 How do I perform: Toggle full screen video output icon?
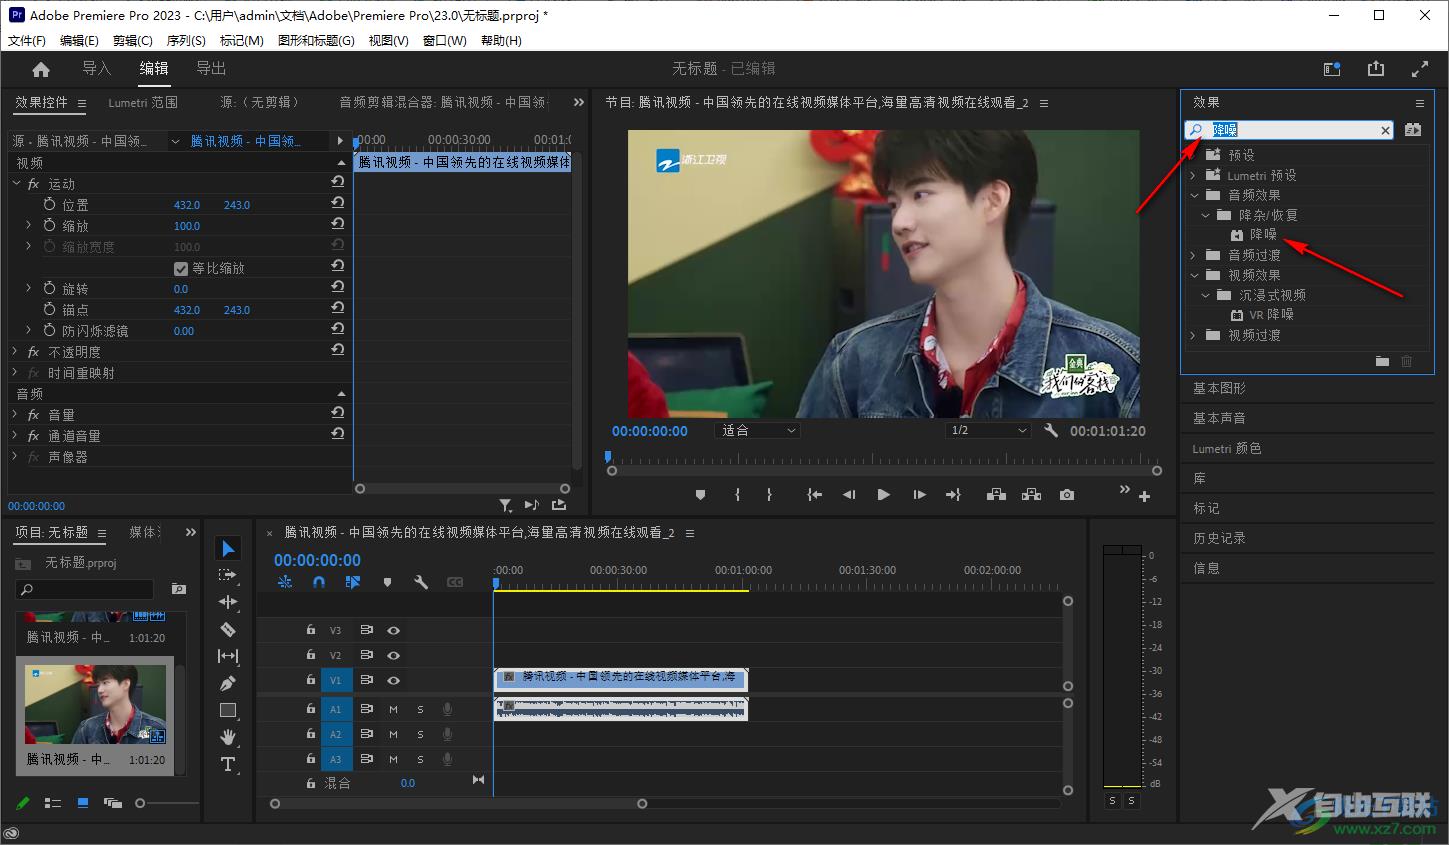[x=1419, y=69]
